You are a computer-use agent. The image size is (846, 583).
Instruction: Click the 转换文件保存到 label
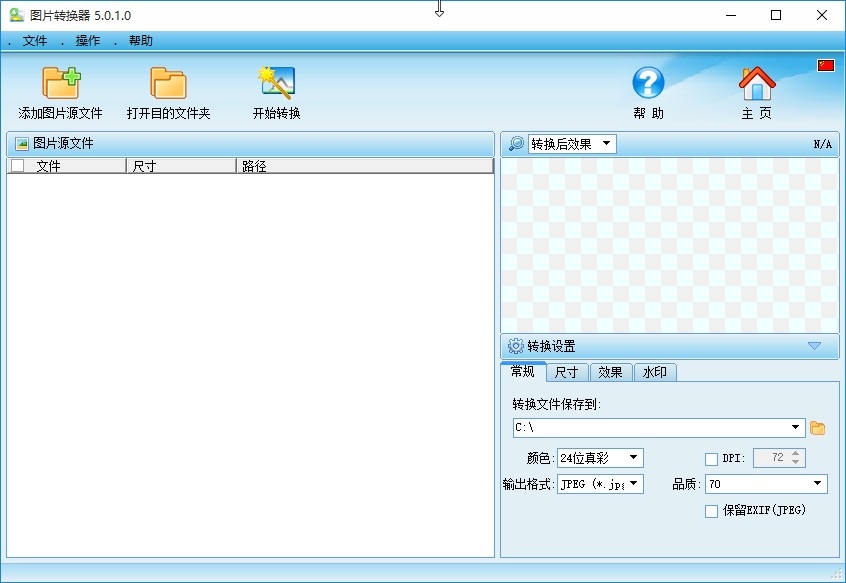pos(556,404)
